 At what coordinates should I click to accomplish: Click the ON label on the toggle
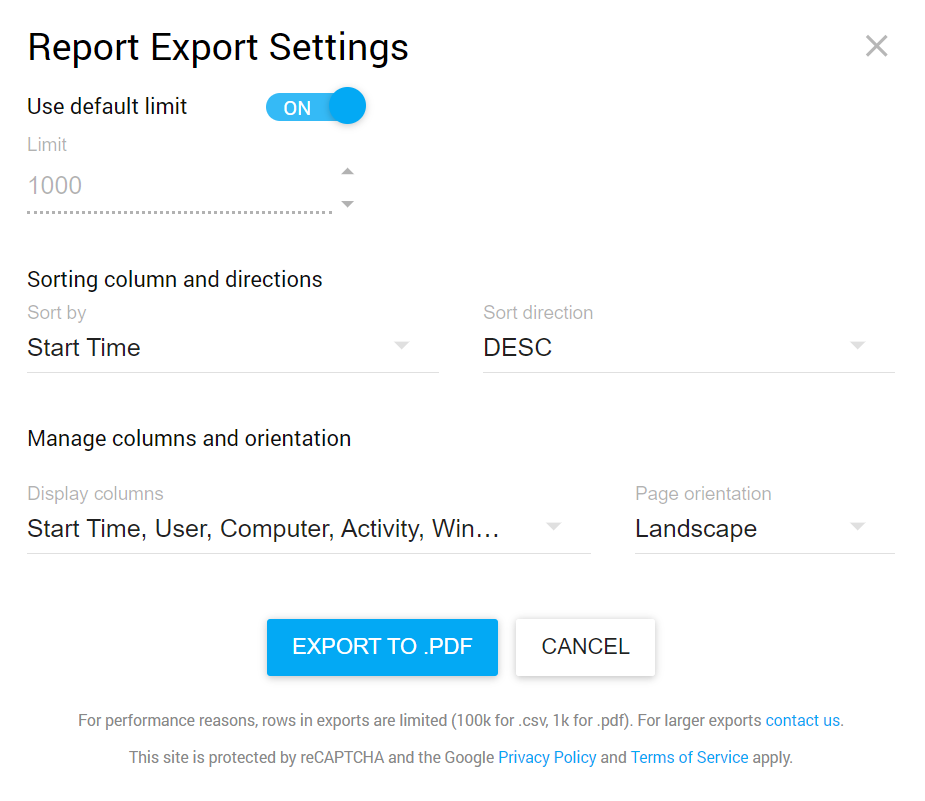[297, 108]
